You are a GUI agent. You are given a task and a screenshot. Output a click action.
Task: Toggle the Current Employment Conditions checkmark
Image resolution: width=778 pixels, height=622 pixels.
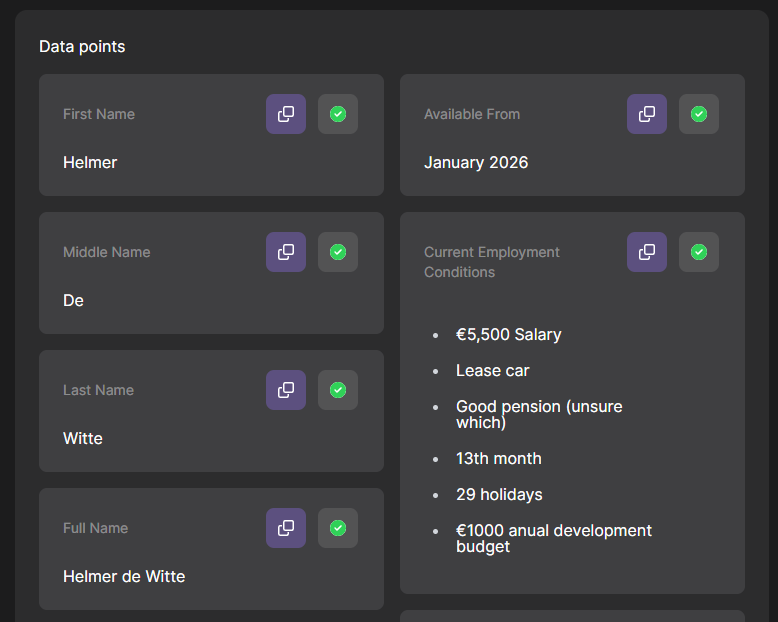(699, 252)
